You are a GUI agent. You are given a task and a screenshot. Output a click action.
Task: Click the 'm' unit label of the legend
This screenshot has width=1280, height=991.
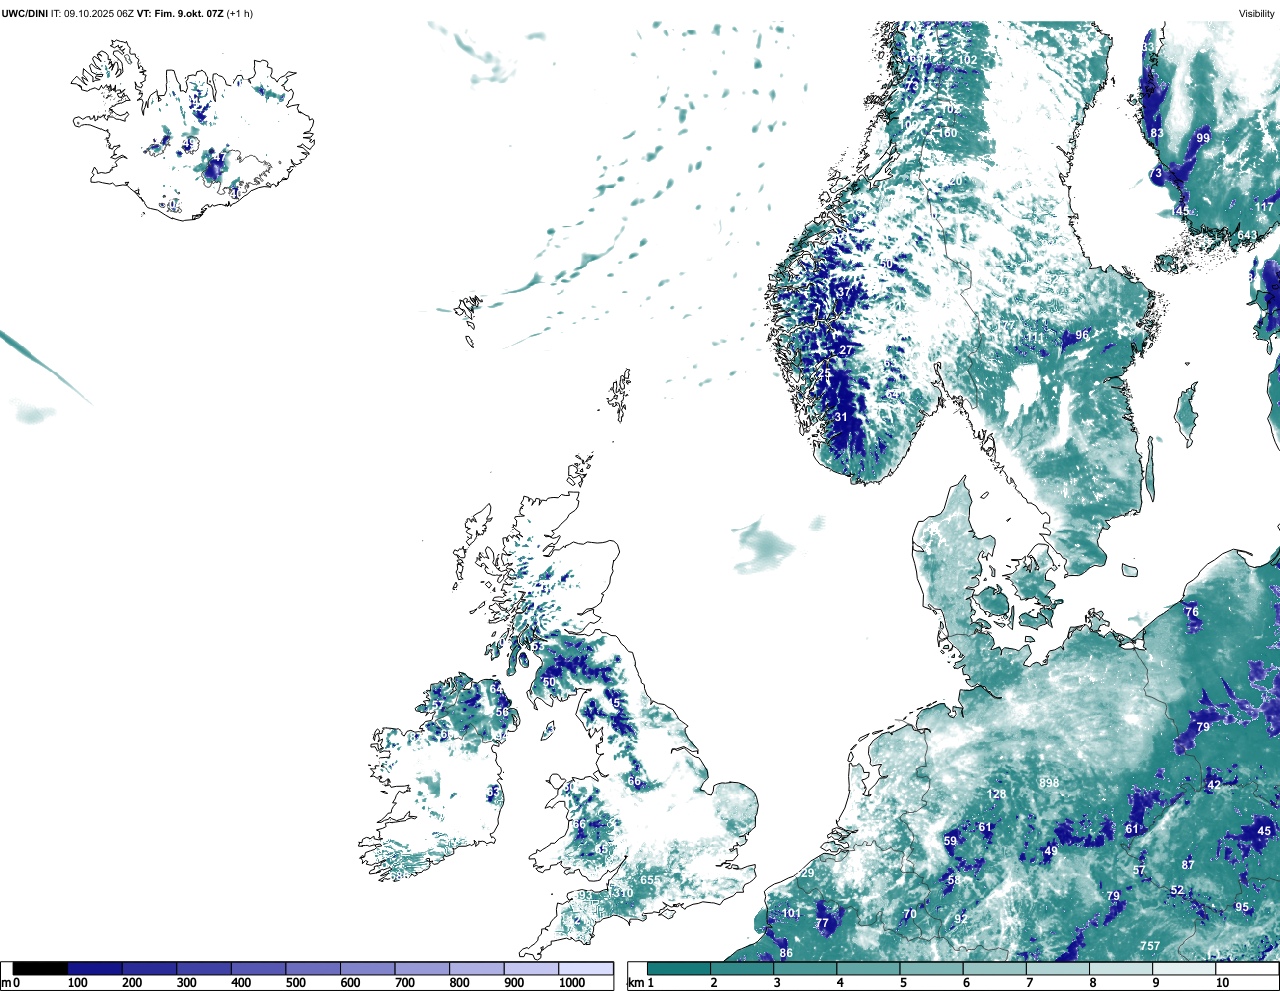[x=6, y=983]
